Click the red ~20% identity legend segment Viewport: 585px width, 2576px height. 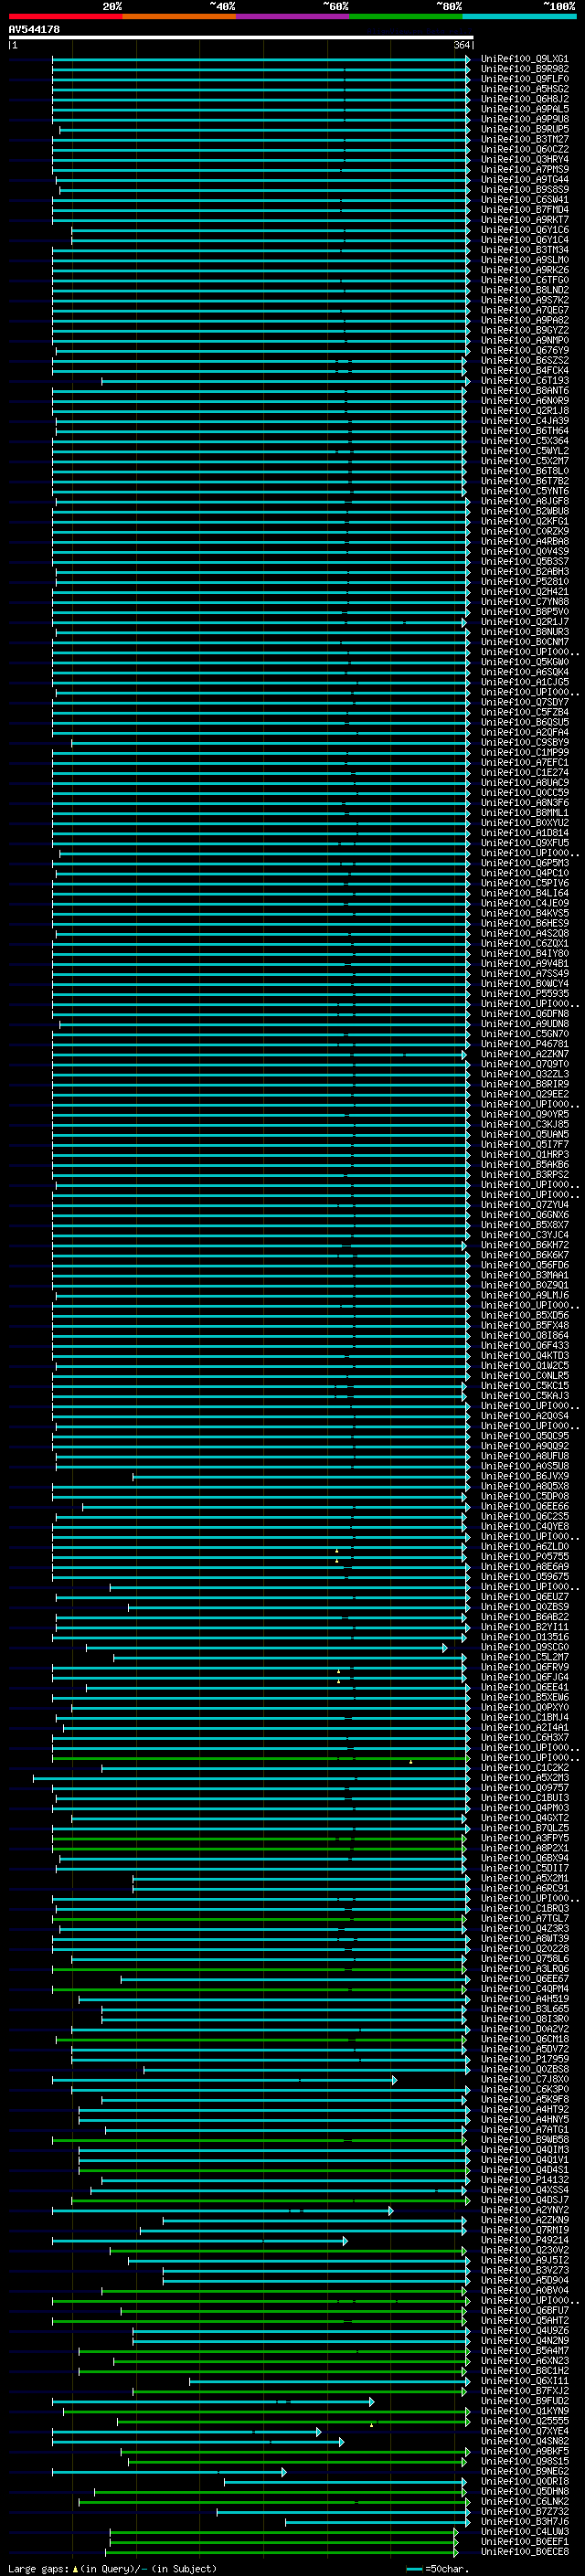(65, 16)
